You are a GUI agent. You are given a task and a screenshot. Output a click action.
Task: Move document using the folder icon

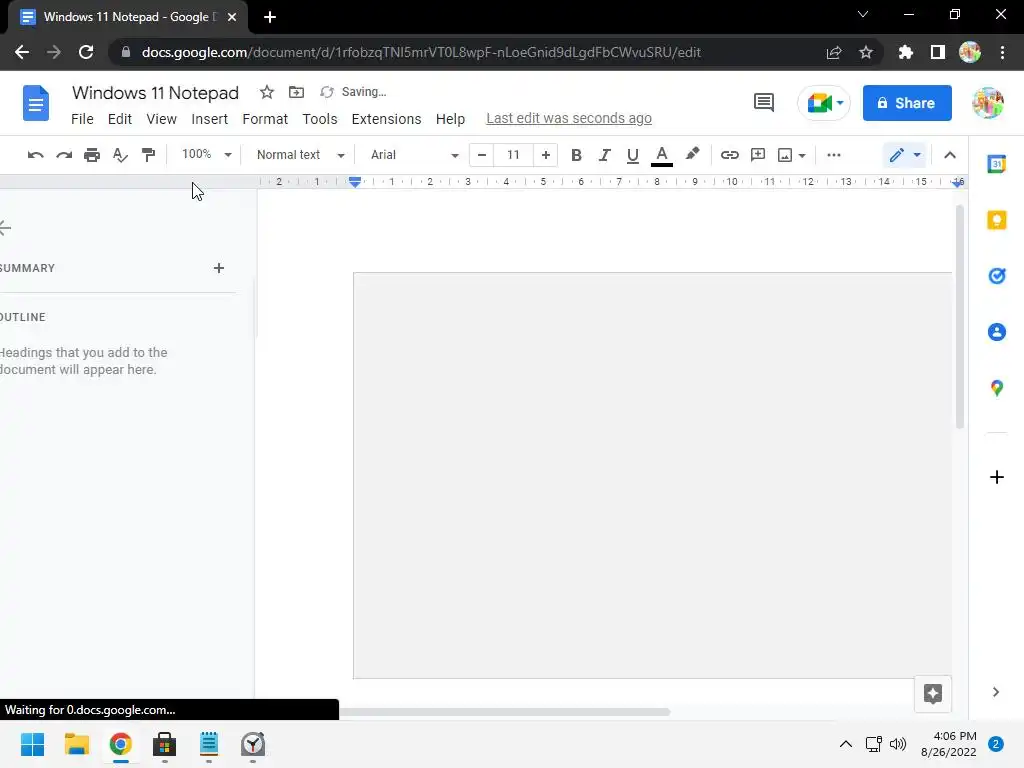(296, 92)
